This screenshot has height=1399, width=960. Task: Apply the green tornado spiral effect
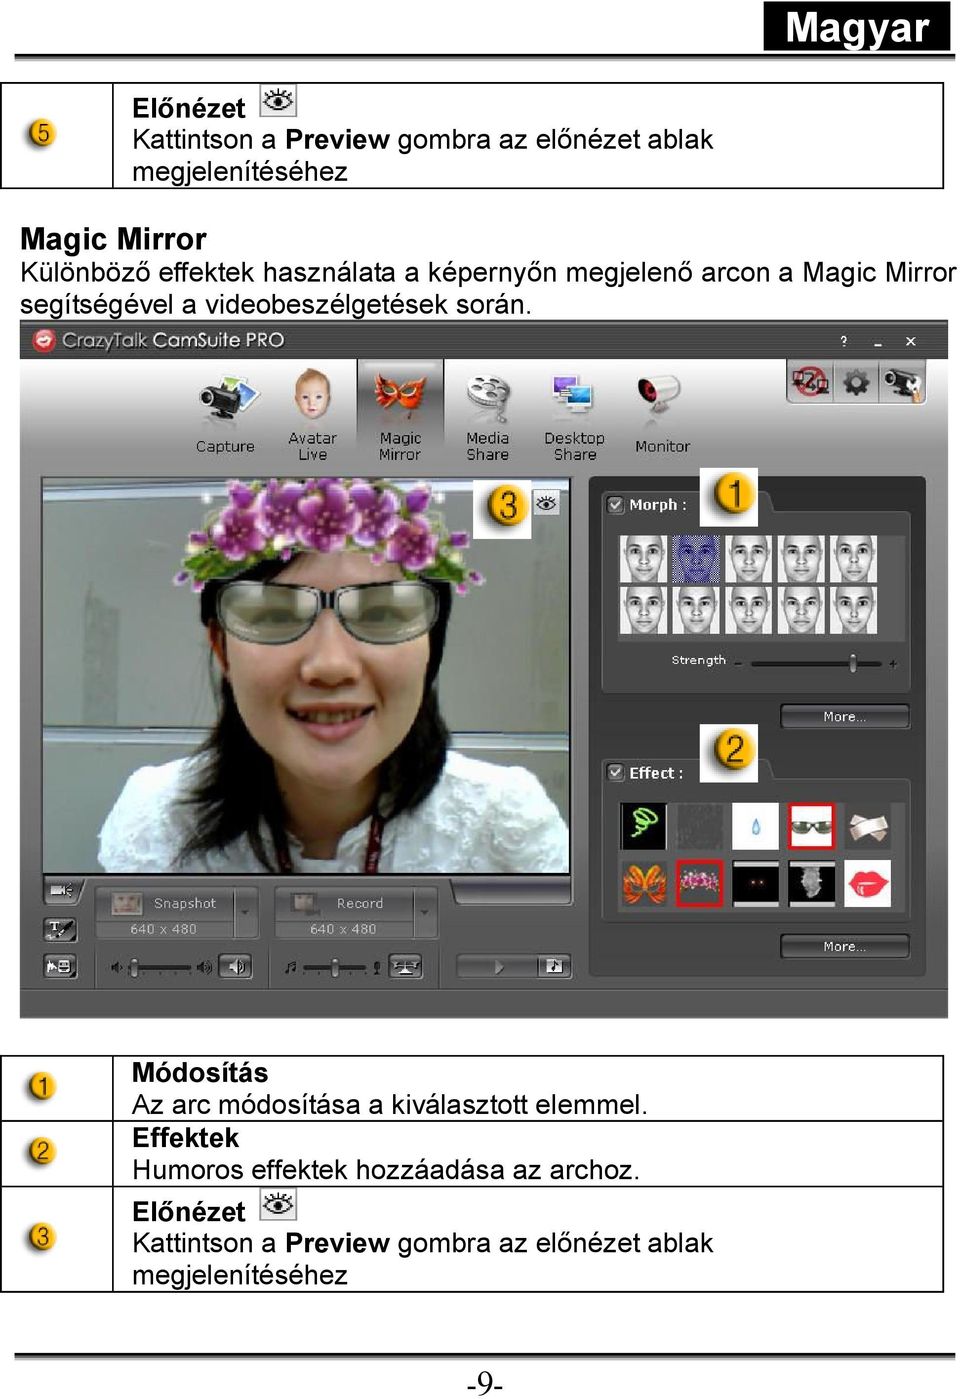click(644, 827)
